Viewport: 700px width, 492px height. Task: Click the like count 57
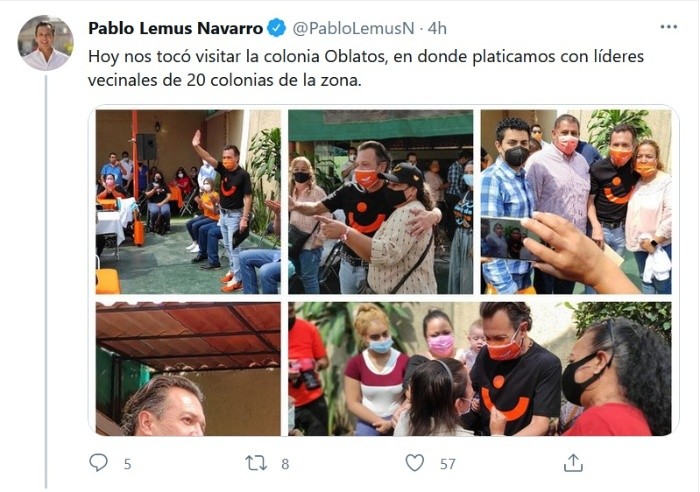pyautogui.click(x=448, y=464)
